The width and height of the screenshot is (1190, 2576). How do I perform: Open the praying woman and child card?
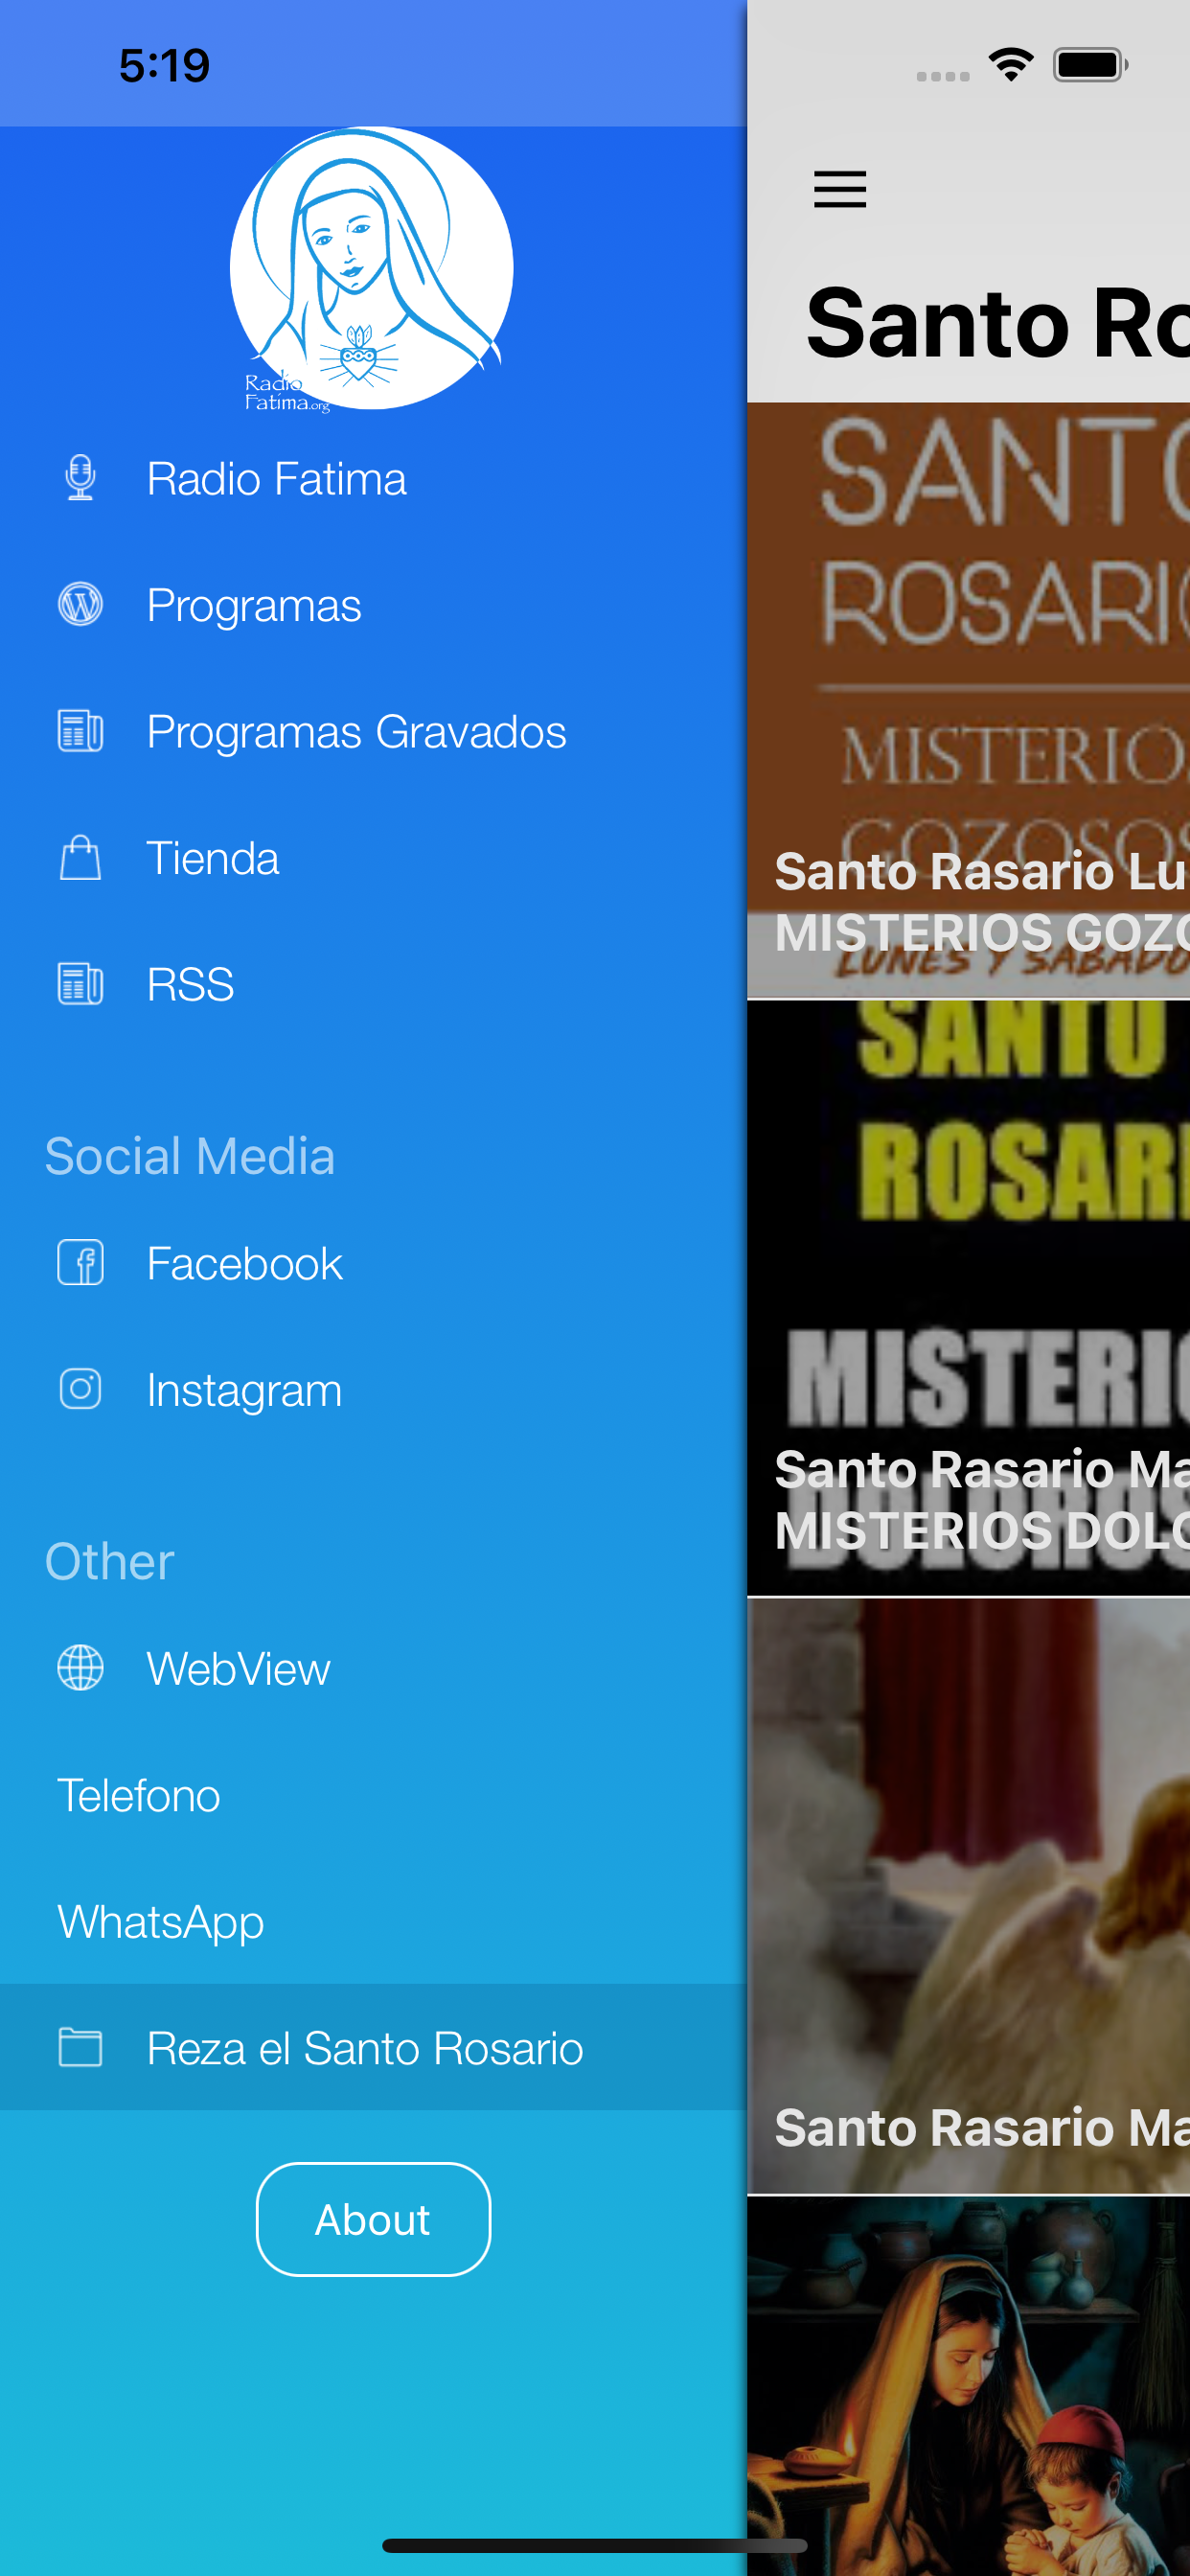tap(968, 2386)
